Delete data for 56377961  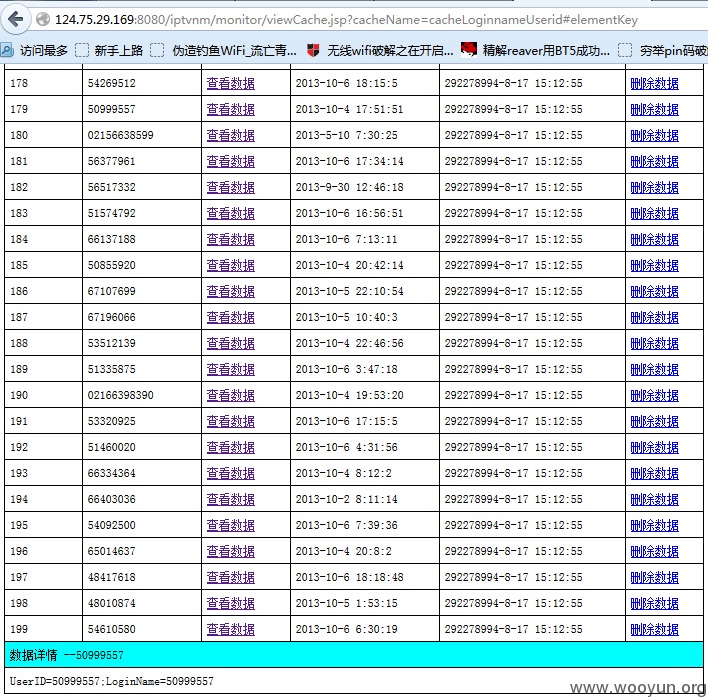point(654,161)
